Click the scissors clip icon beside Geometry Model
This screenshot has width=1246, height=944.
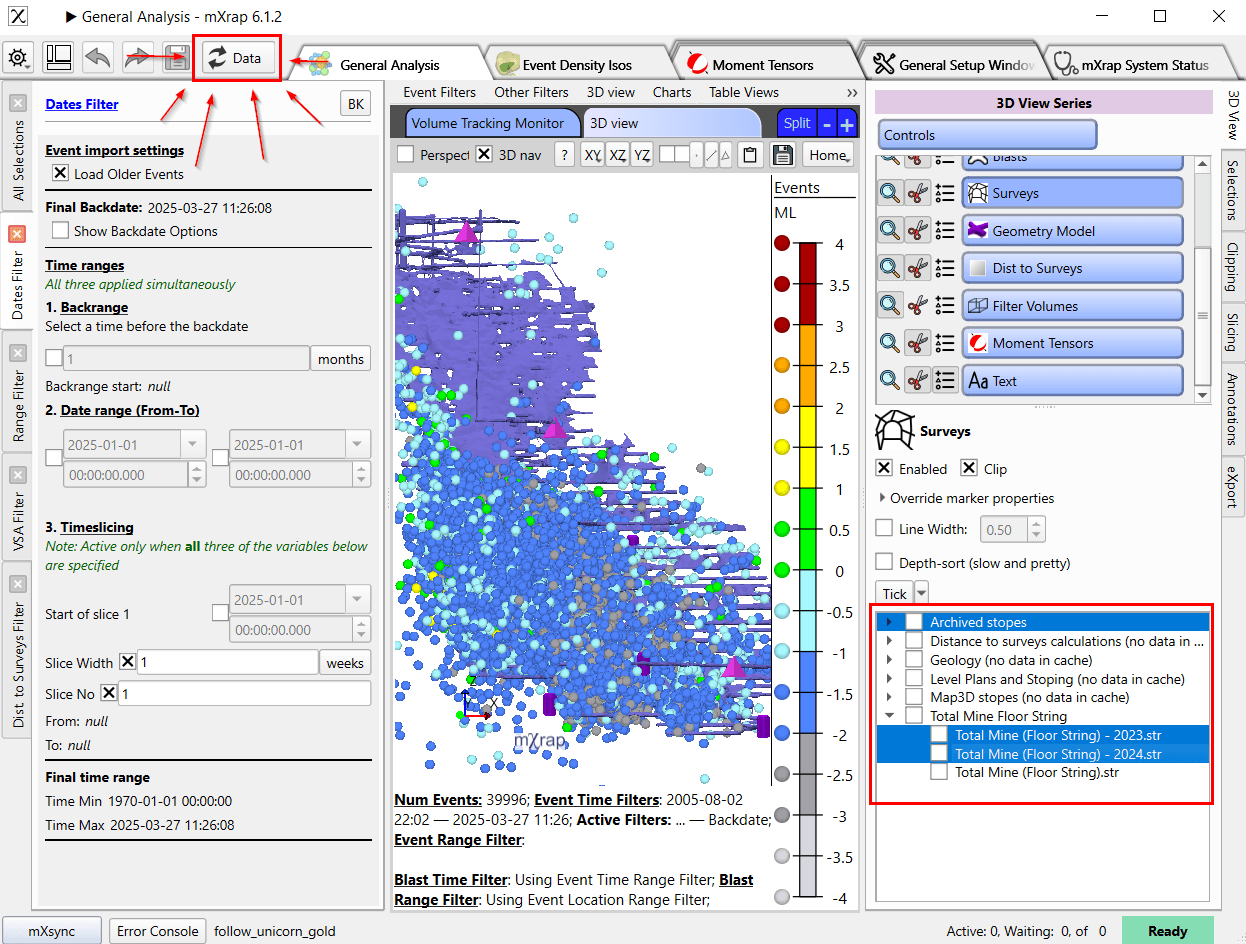(x=917, y=230)
